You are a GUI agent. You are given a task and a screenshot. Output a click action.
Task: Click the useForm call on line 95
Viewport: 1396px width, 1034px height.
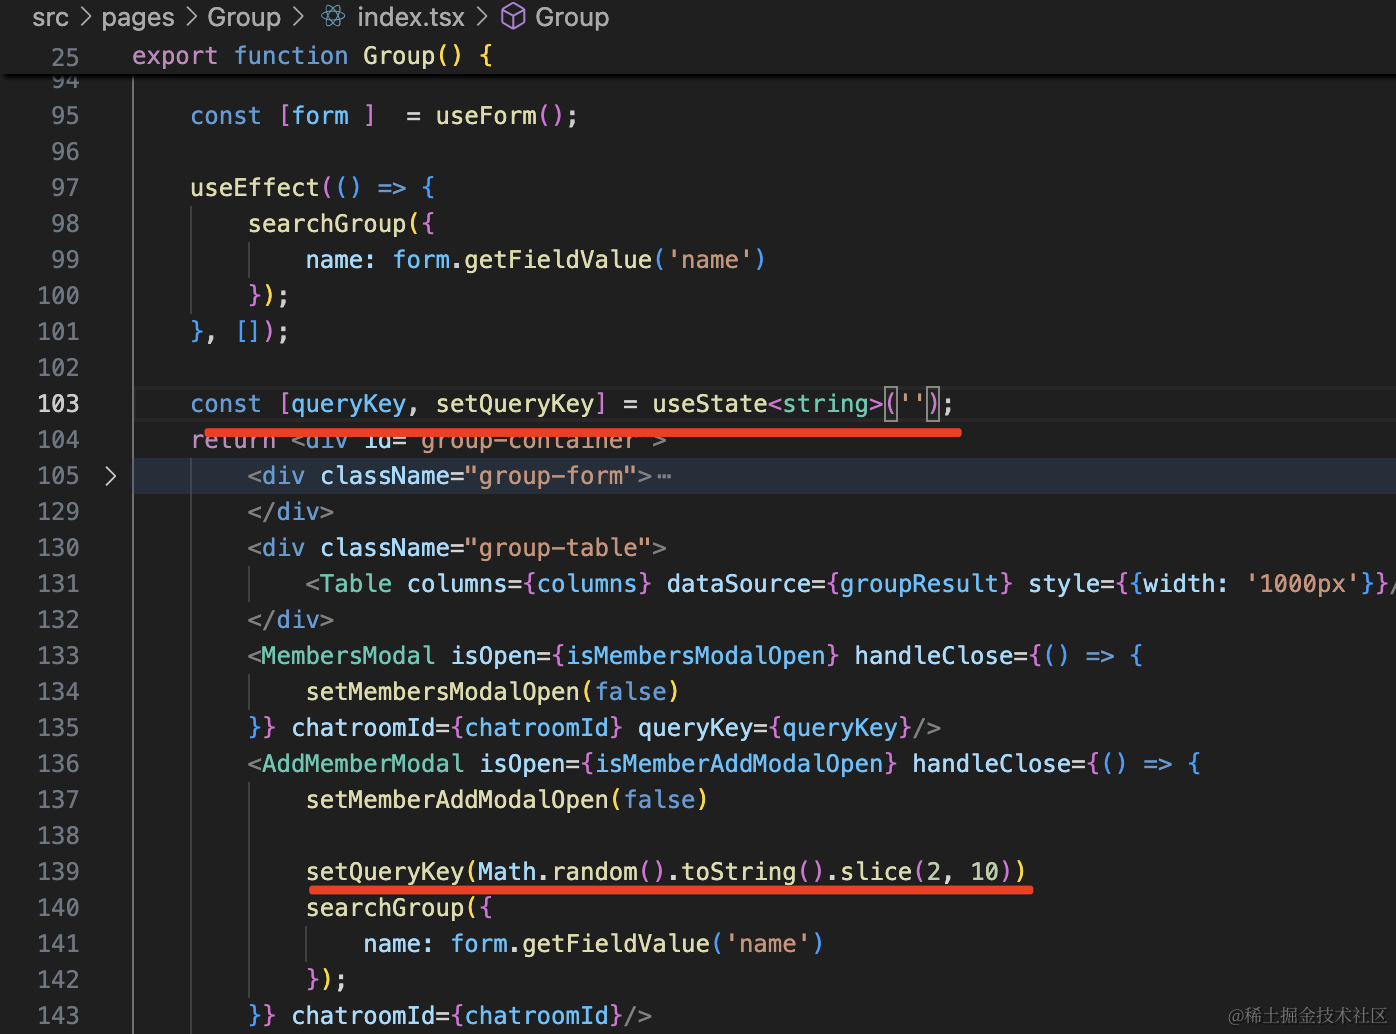tap(485, 116)
